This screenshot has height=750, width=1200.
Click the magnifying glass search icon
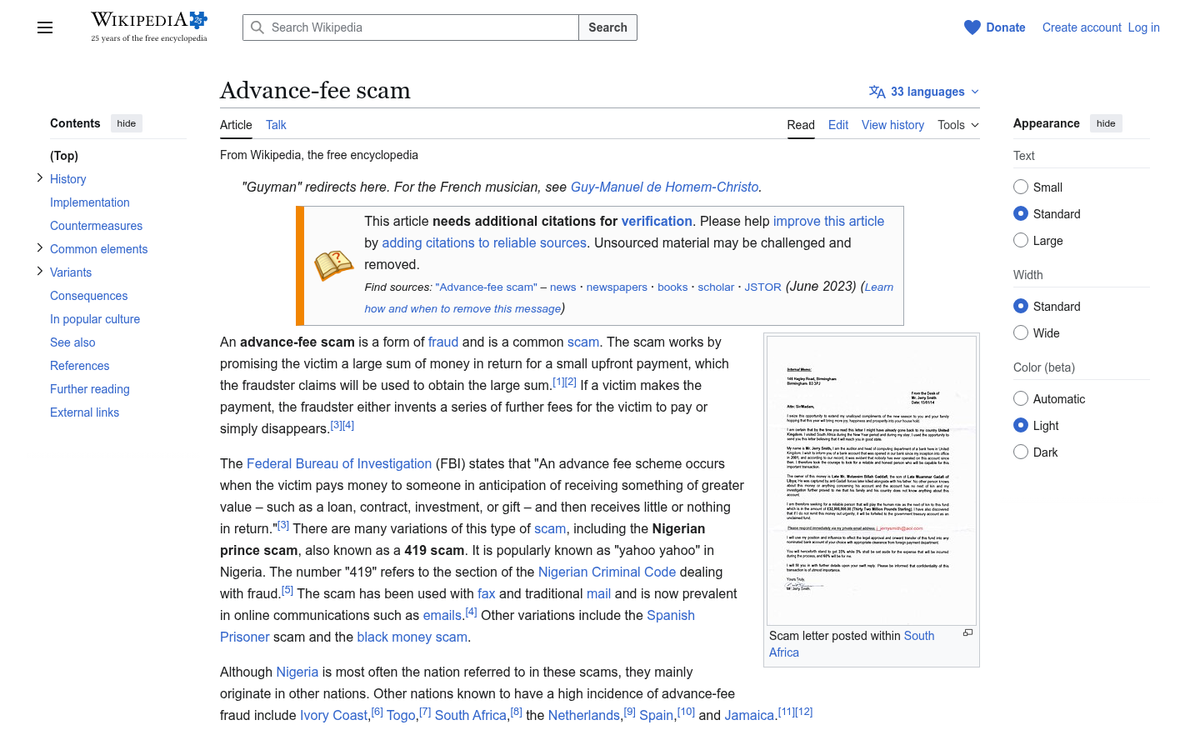point(258,28)
